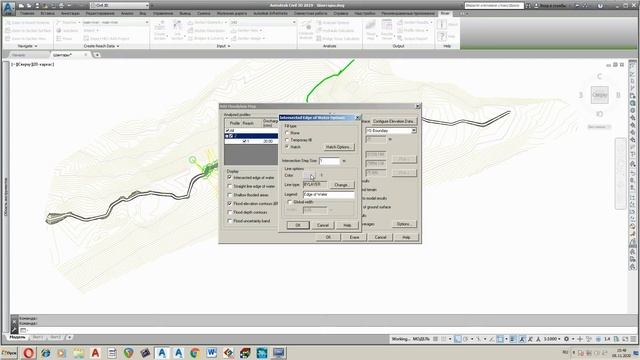Click Erase in the Add Floodplain Map dialog
The image size is (640, 360).
pos(354,237)
